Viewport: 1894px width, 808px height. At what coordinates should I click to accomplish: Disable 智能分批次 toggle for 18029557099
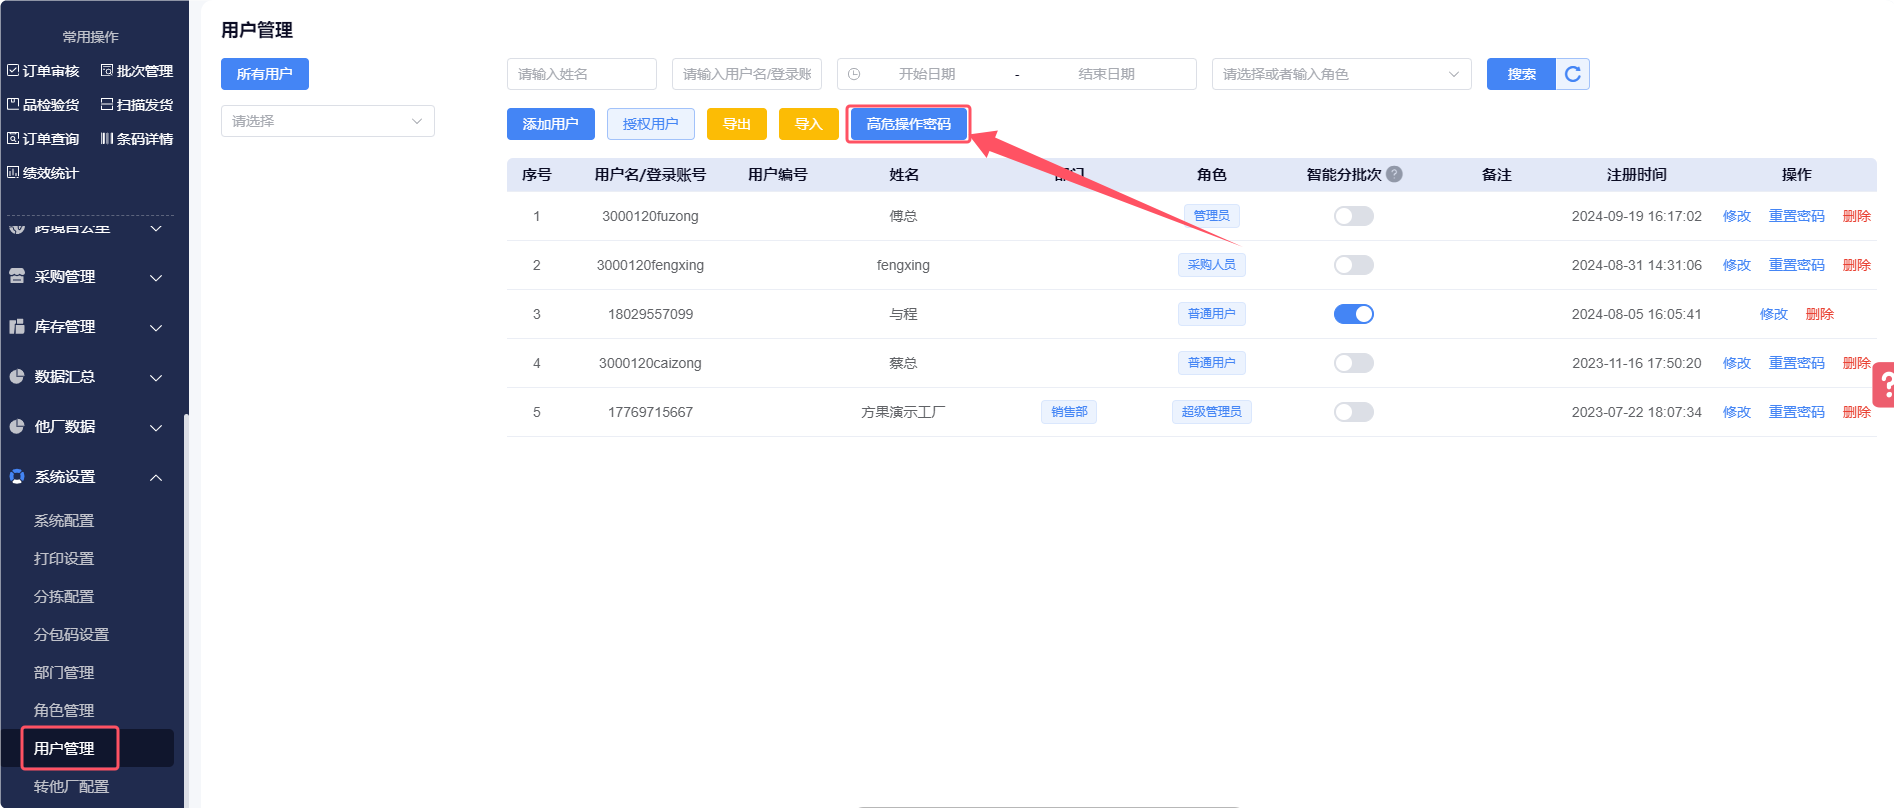point(1353,314)
